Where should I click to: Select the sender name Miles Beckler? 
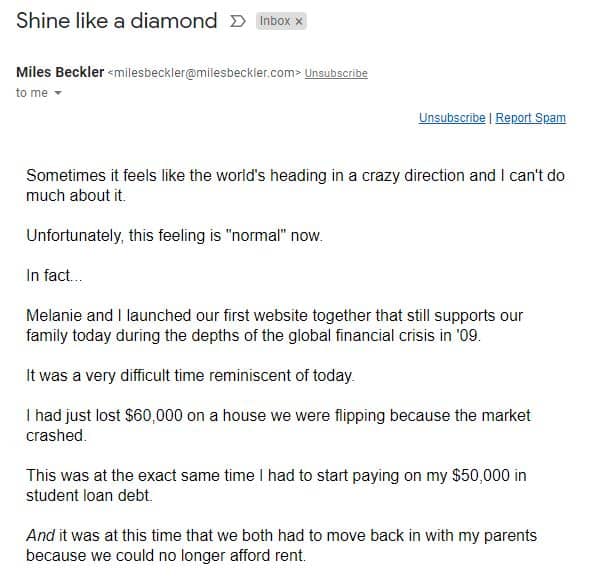tap(60, 72)
